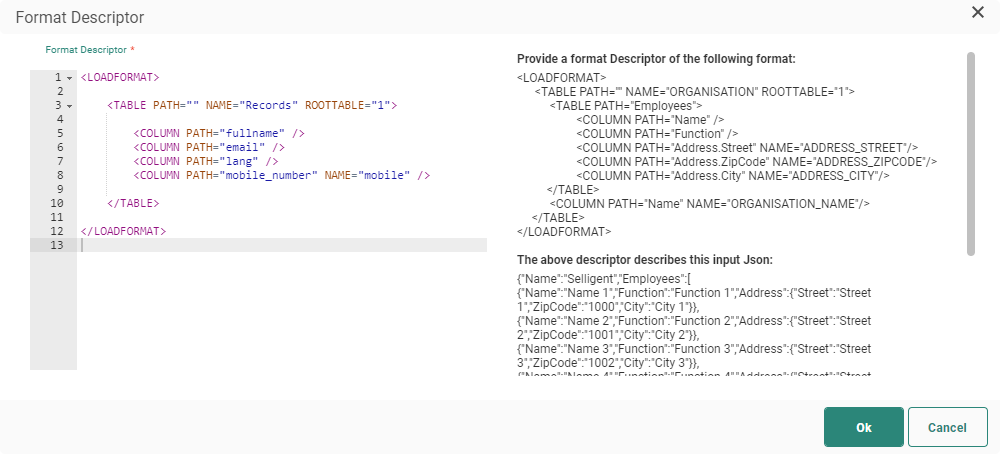Click the help panel vertical scrollbar
This screenshot has height=454, width=1000.
970,153
